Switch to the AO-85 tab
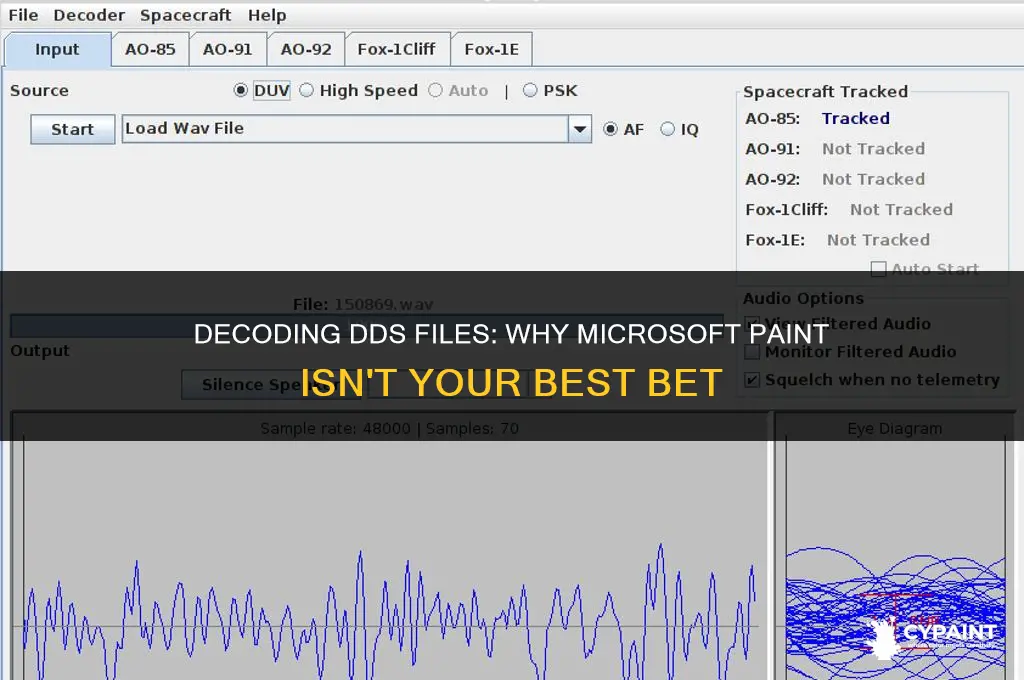Screen dimensions: 1024x680 pos(150,50)
